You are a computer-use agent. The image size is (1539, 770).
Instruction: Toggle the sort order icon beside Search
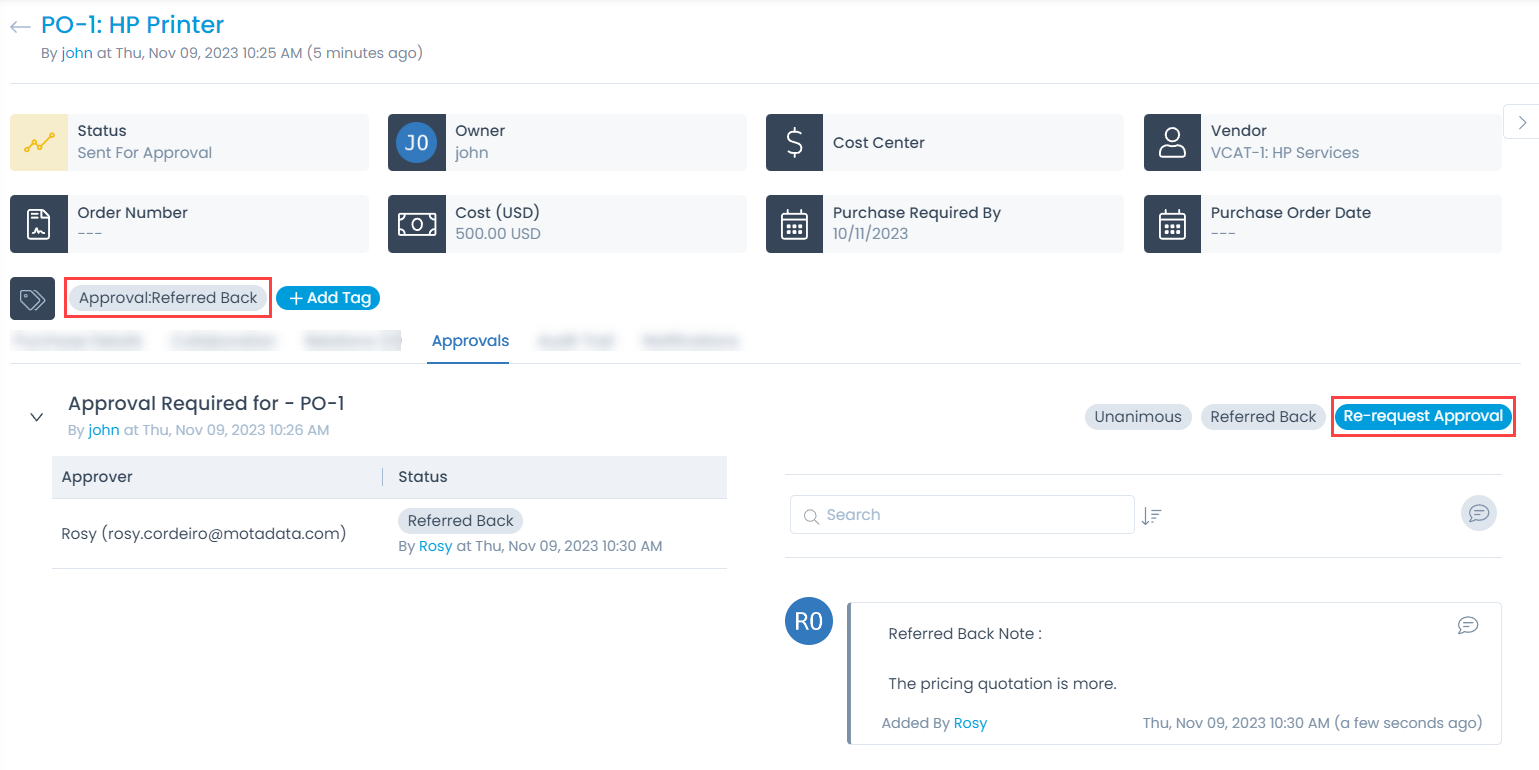pos(1152,516)
